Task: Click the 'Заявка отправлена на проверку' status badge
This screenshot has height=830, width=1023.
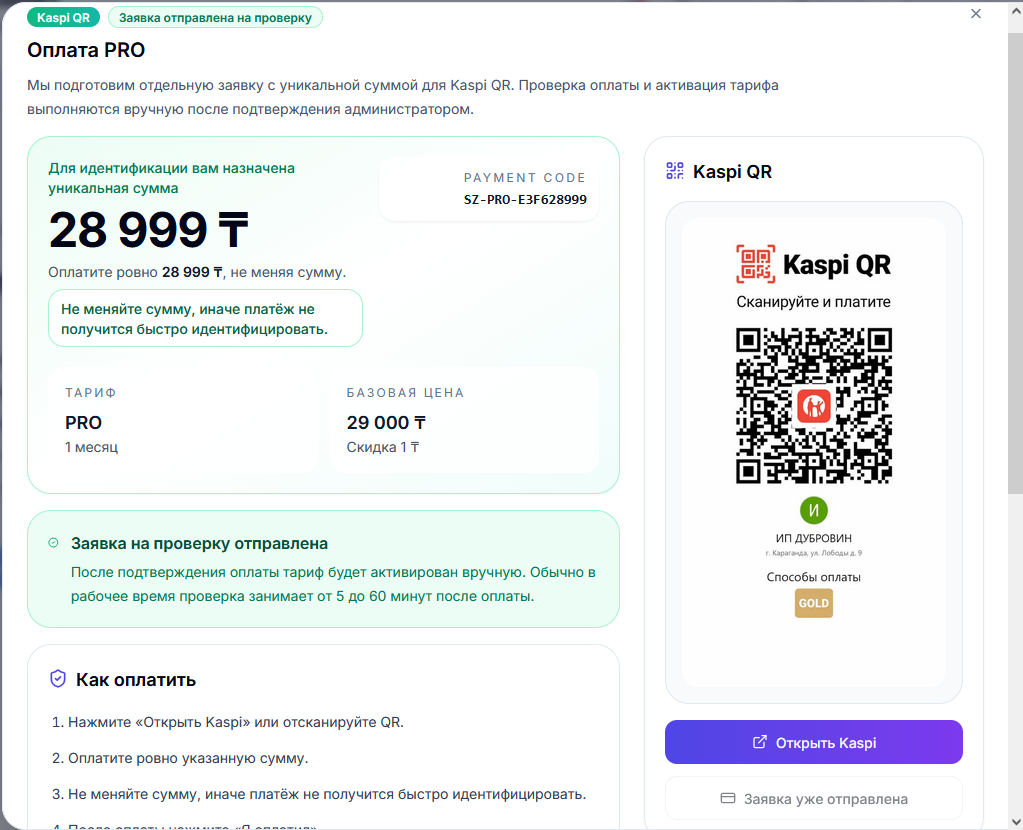Action: 215,17
